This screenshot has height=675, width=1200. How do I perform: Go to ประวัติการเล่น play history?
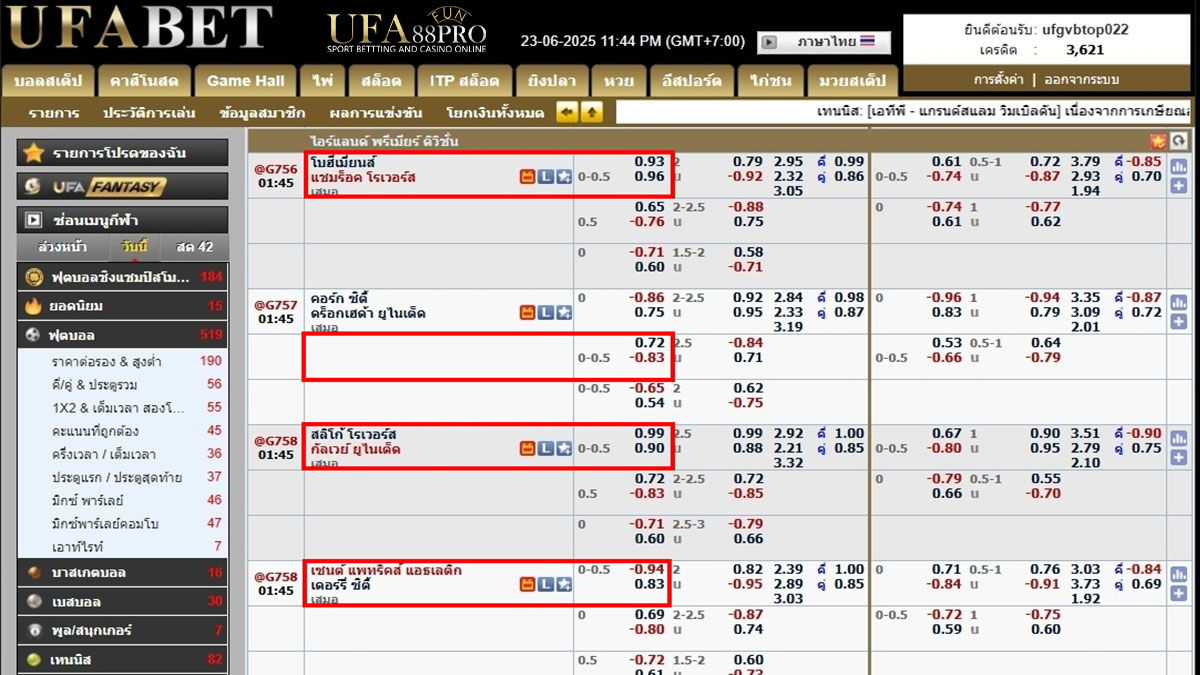click(x=149, y=113)
